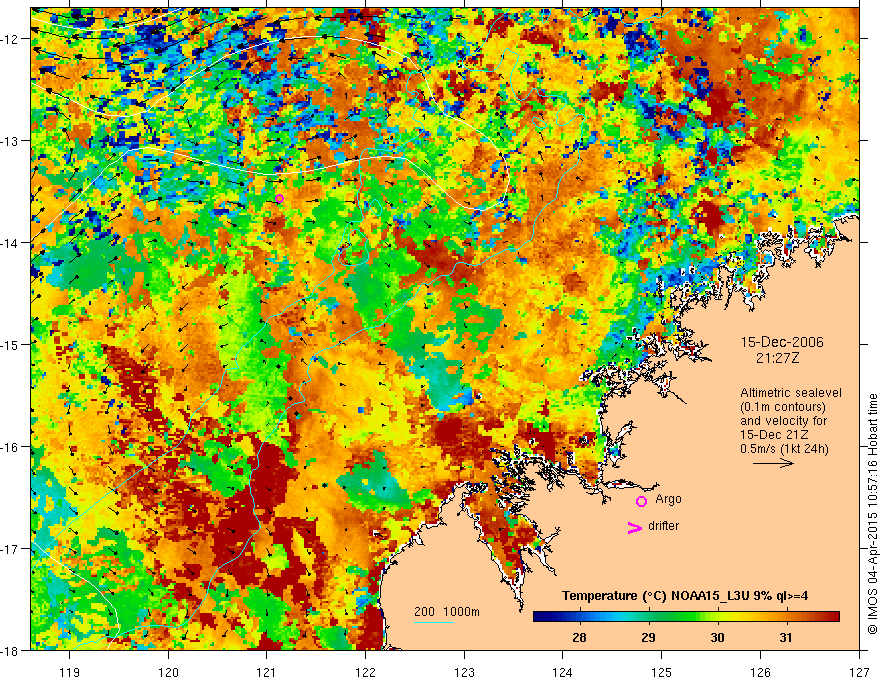Click the 29 value on the temperature scale
Image resolution: width=880 pixels, height=680 pixels.
tap(648, 637)
